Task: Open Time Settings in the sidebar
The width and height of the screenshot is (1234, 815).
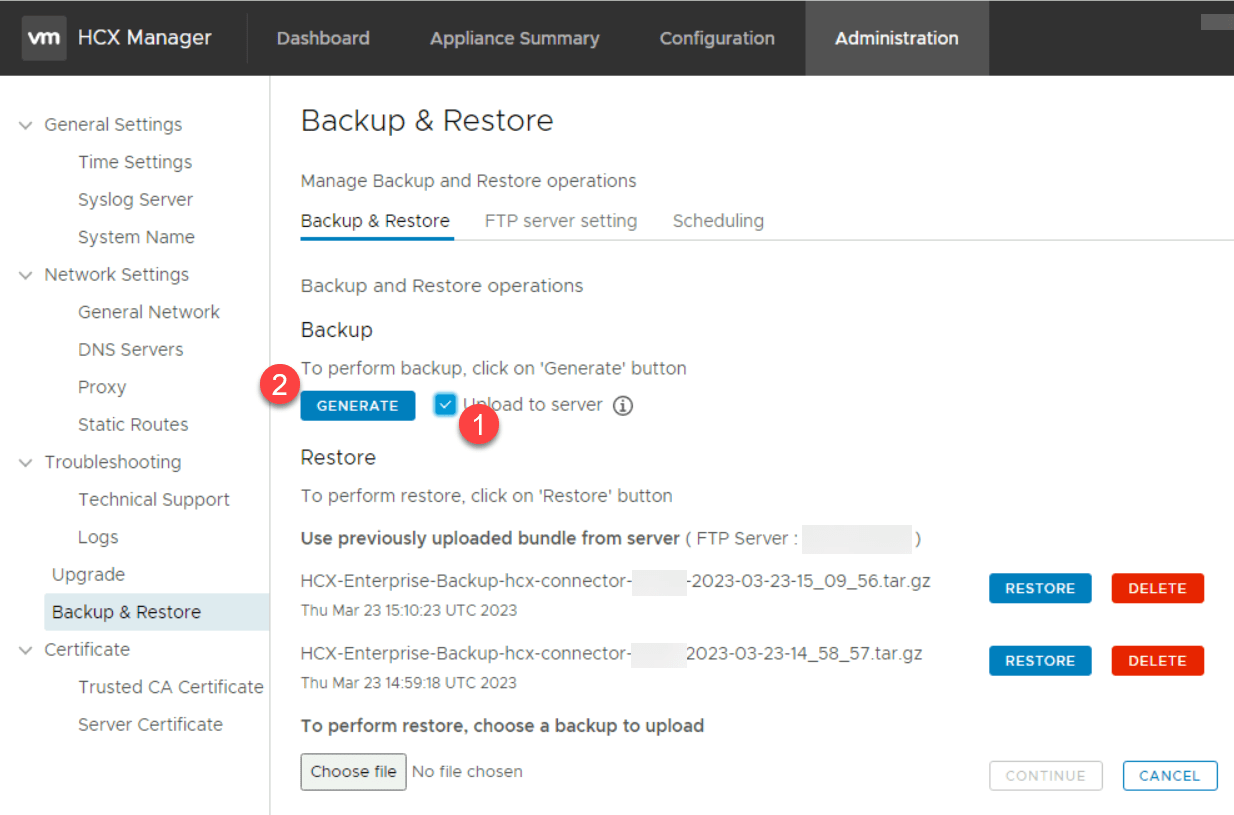Action: point(135,162)
